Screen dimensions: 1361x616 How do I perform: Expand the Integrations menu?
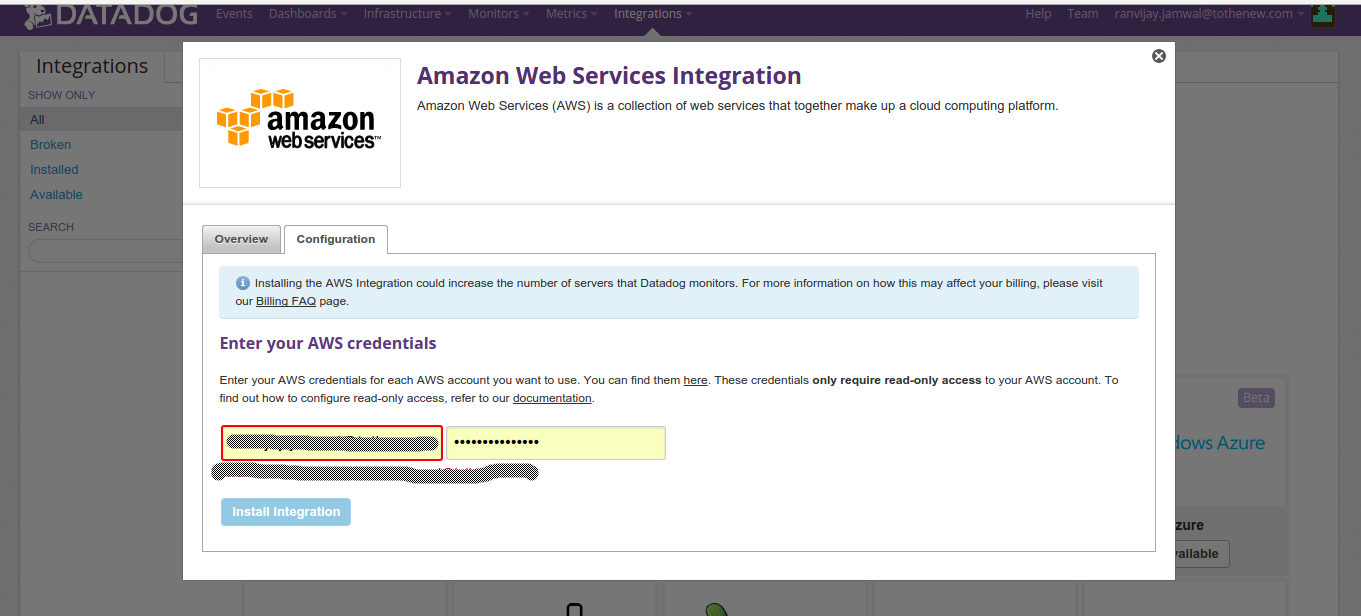(x=652, y=14)
